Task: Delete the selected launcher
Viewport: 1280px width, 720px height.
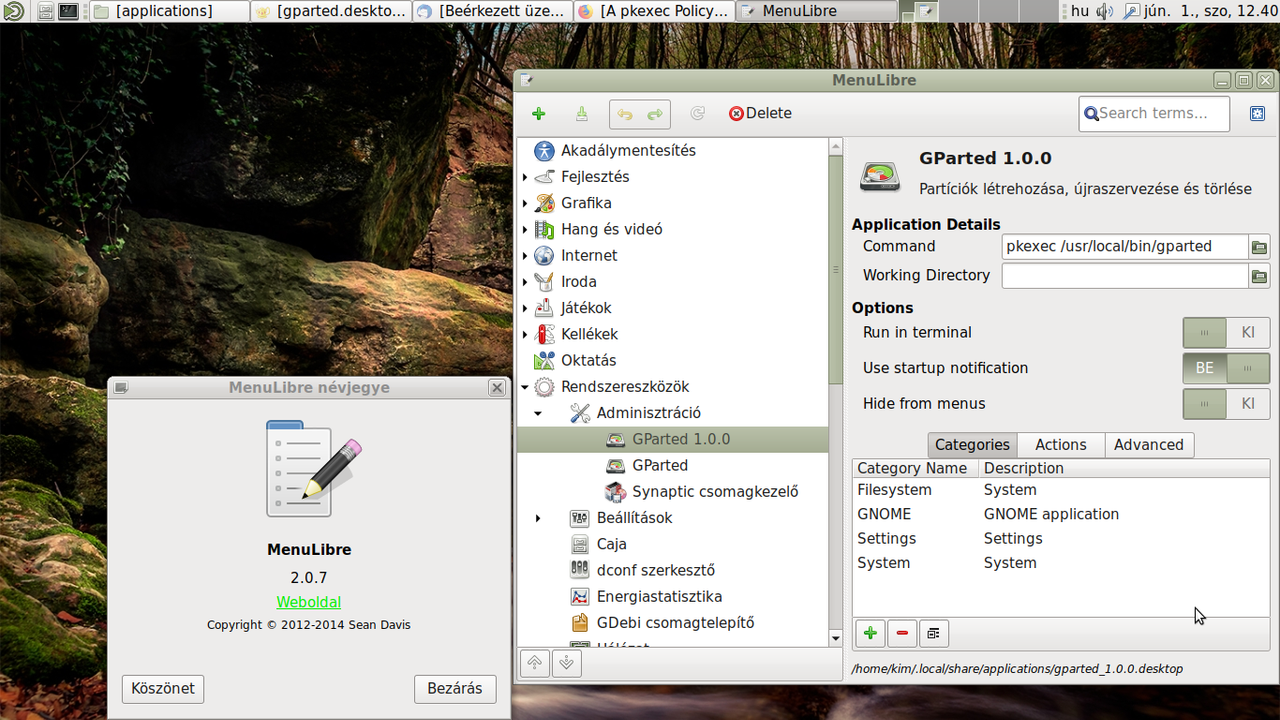Action: pyautogui.click(x=760, y=114)
